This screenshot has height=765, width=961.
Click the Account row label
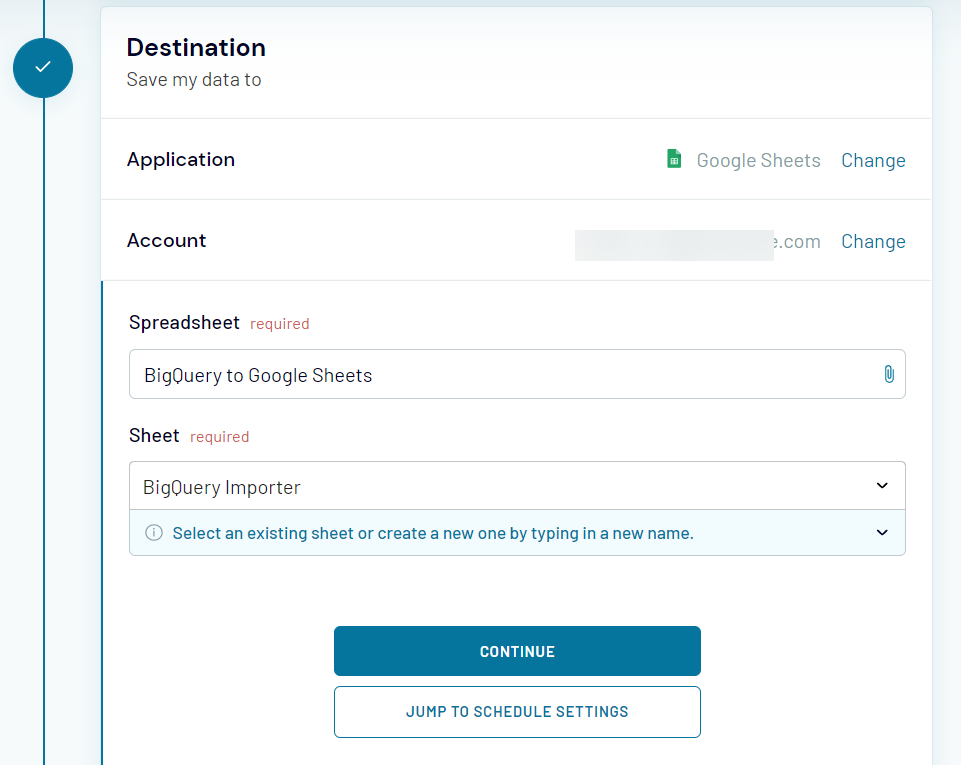click(x=166, y=240)
